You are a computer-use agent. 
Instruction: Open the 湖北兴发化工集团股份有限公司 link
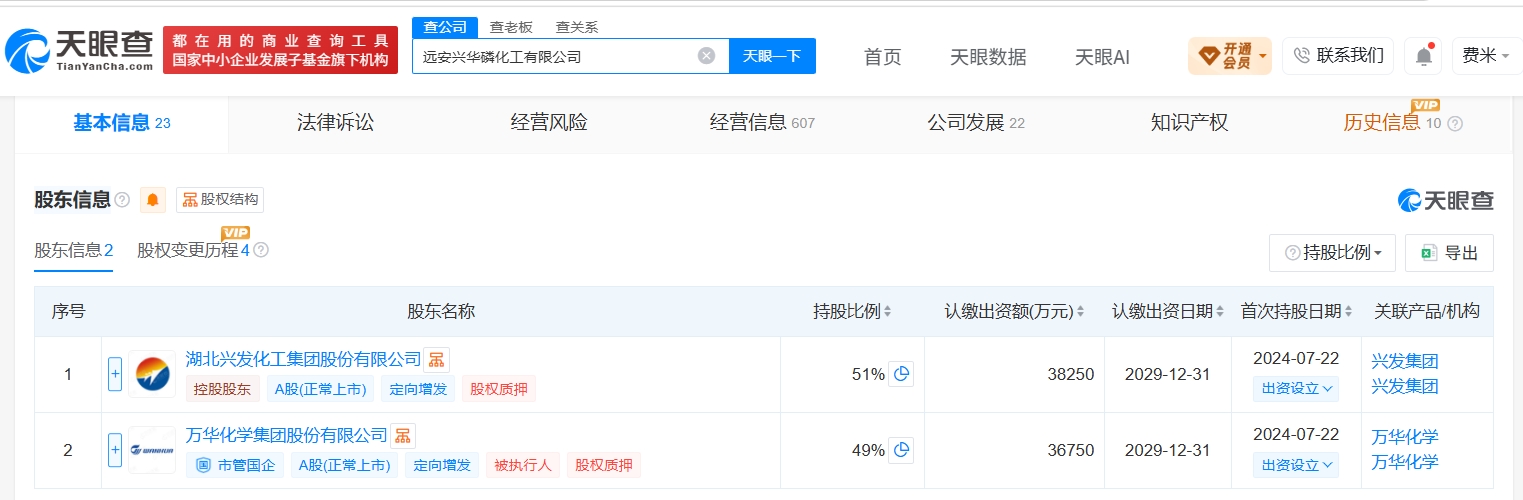(303, 359)
